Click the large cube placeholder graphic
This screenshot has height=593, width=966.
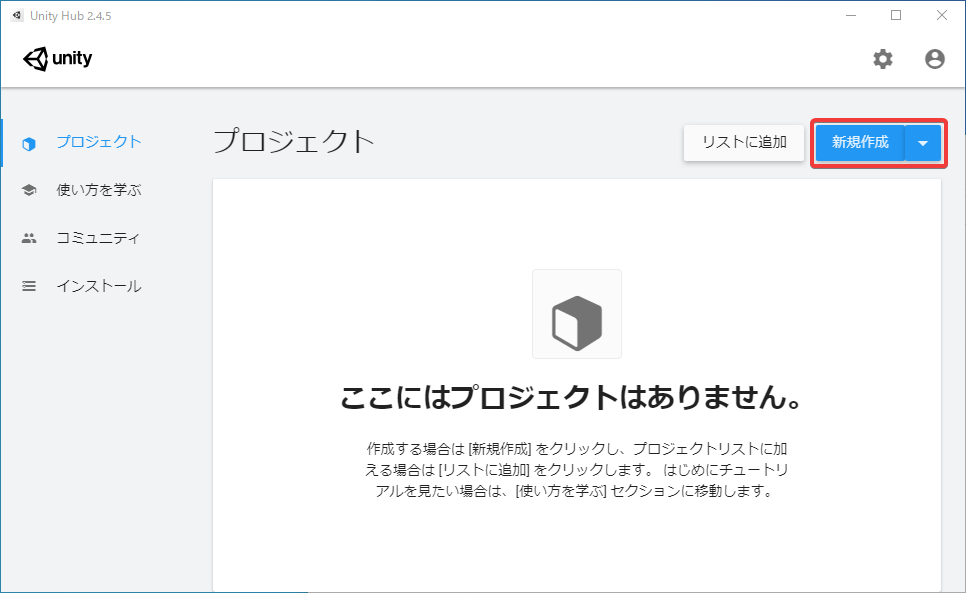coord(576,313)
